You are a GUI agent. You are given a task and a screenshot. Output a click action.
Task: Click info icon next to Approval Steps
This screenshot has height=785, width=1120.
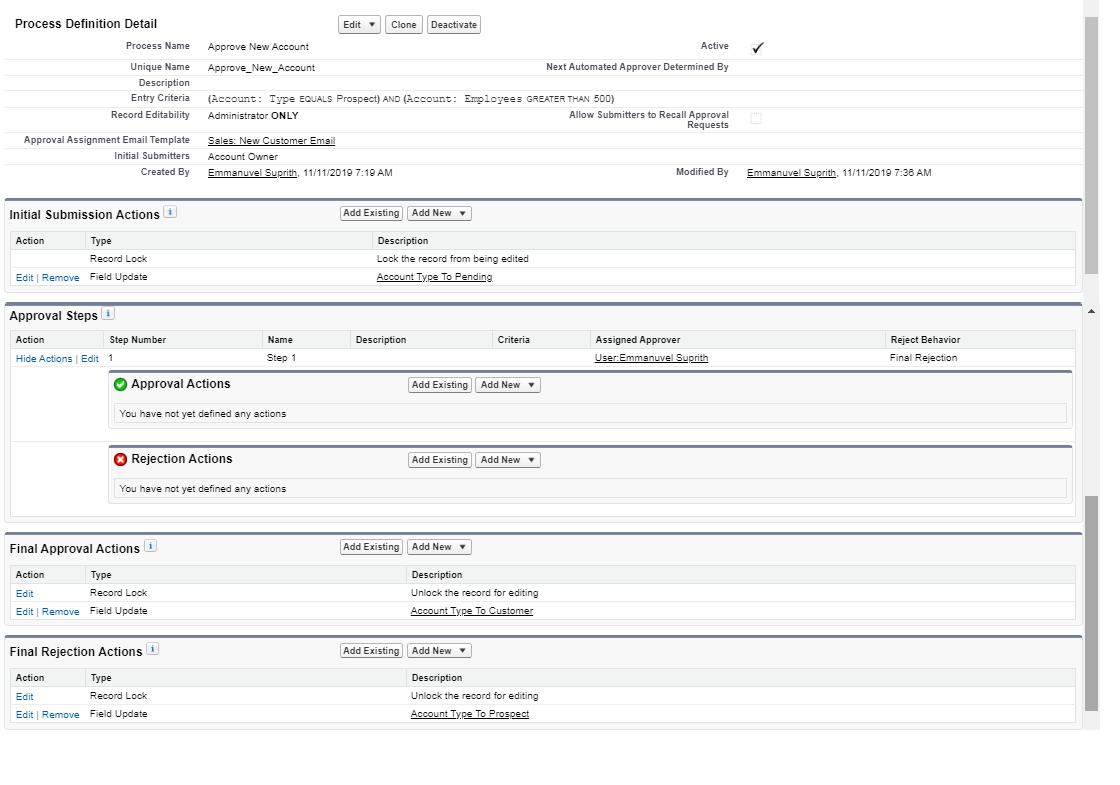(x=108, y=314)
